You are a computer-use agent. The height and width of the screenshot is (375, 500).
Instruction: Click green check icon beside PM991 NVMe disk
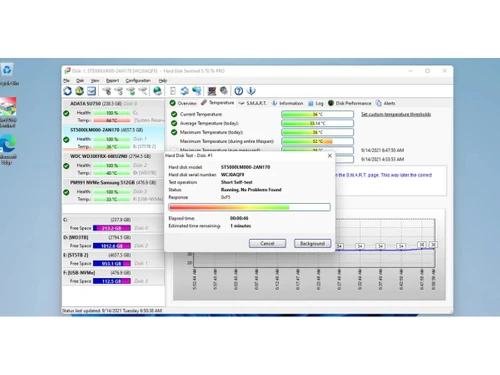click(x=66, y=192)
